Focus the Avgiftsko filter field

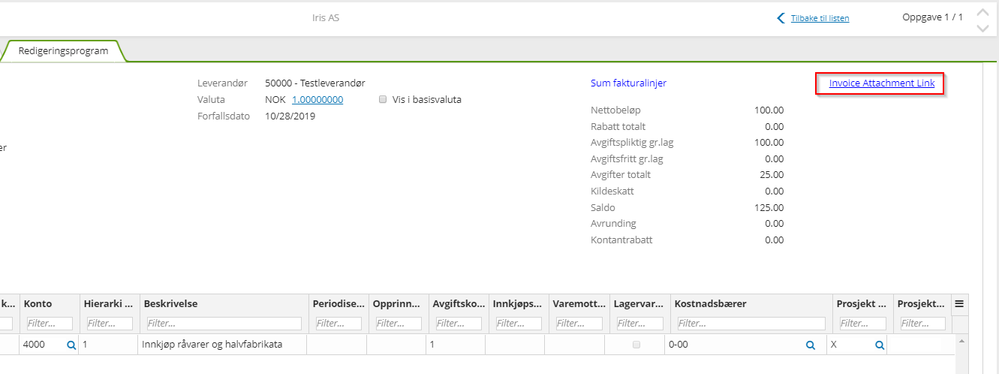click(x=459, y=324)
